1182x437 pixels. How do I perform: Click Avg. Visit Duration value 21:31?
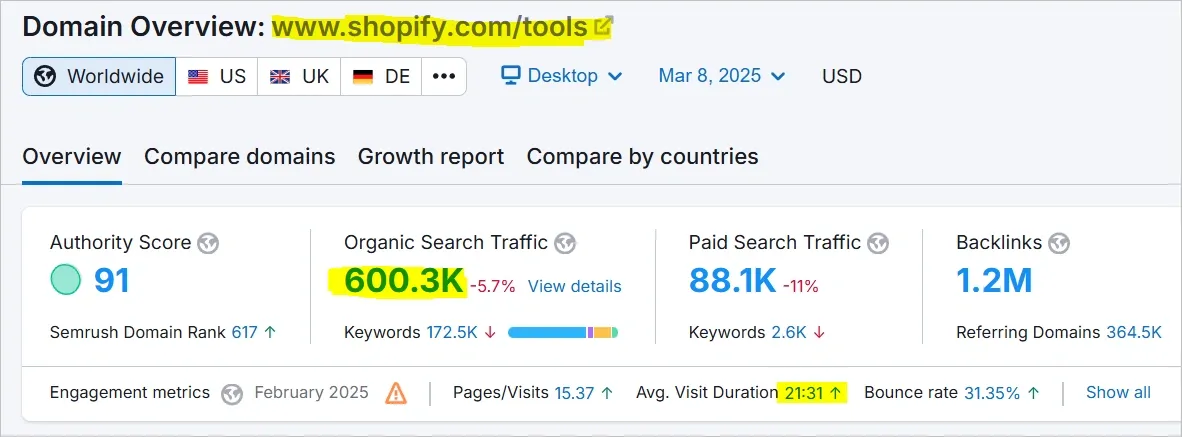(x=804, y=393)
